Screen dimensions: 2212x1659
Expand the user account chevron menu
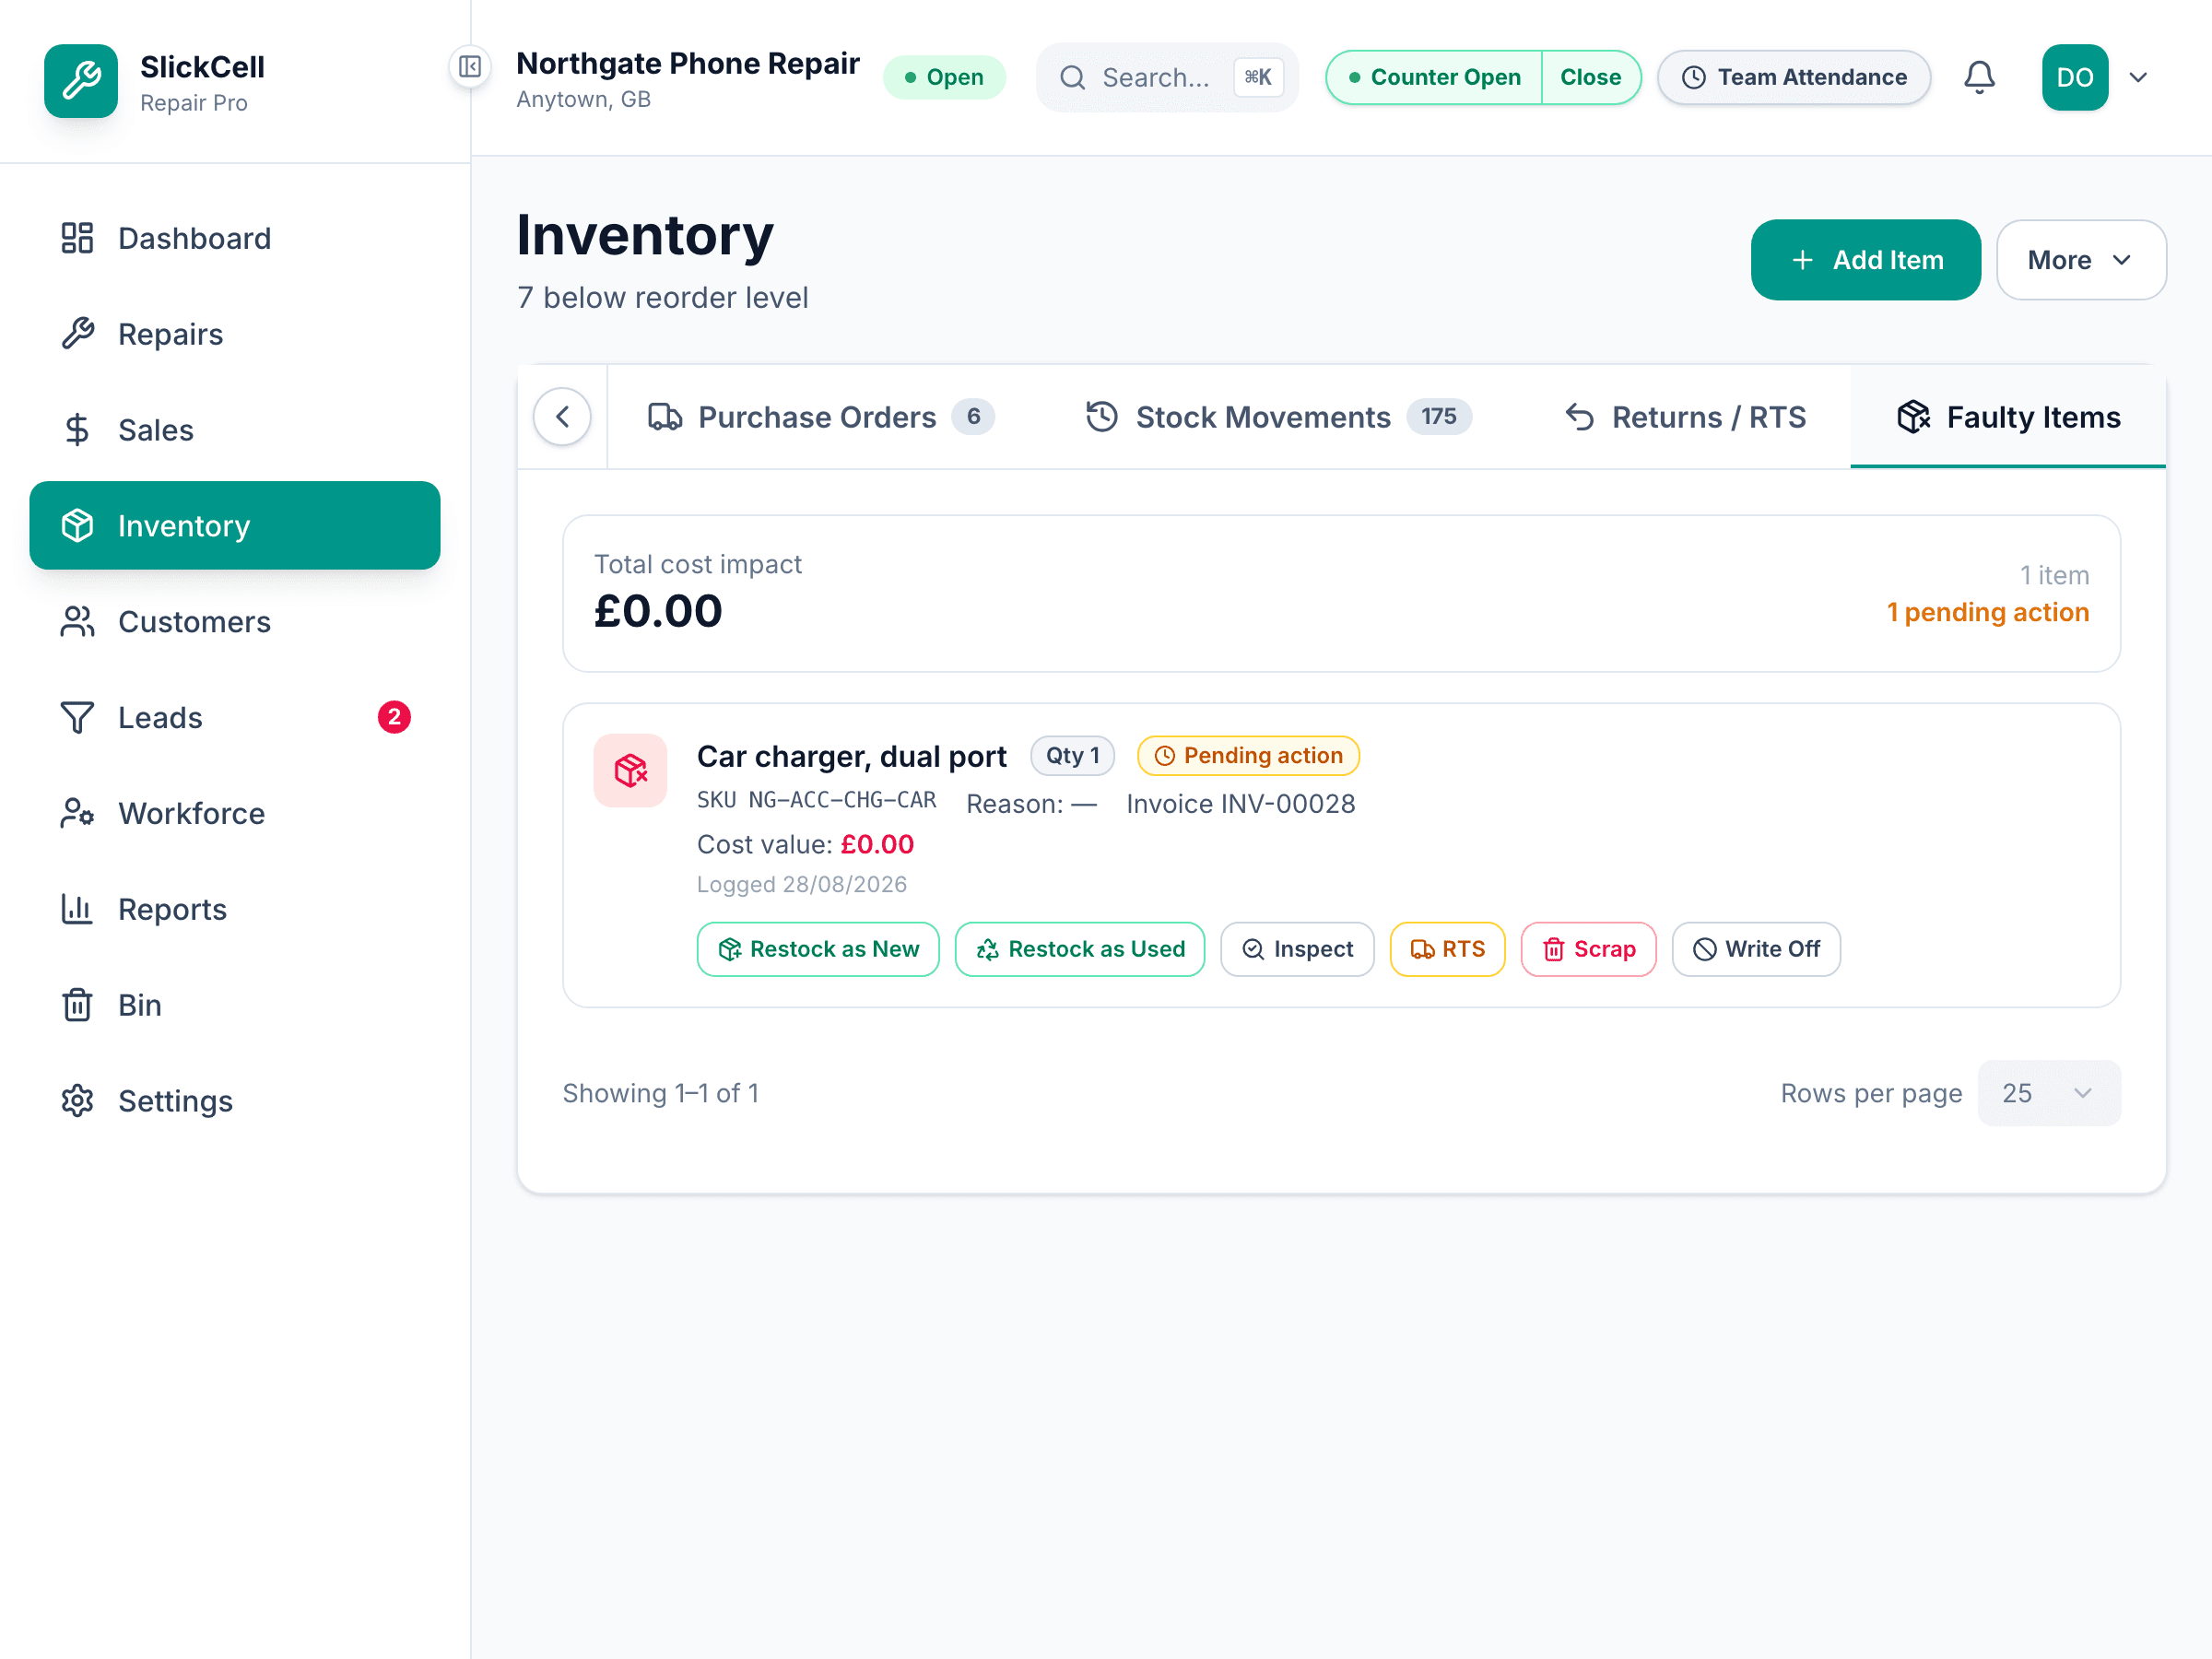point(2138,77)
